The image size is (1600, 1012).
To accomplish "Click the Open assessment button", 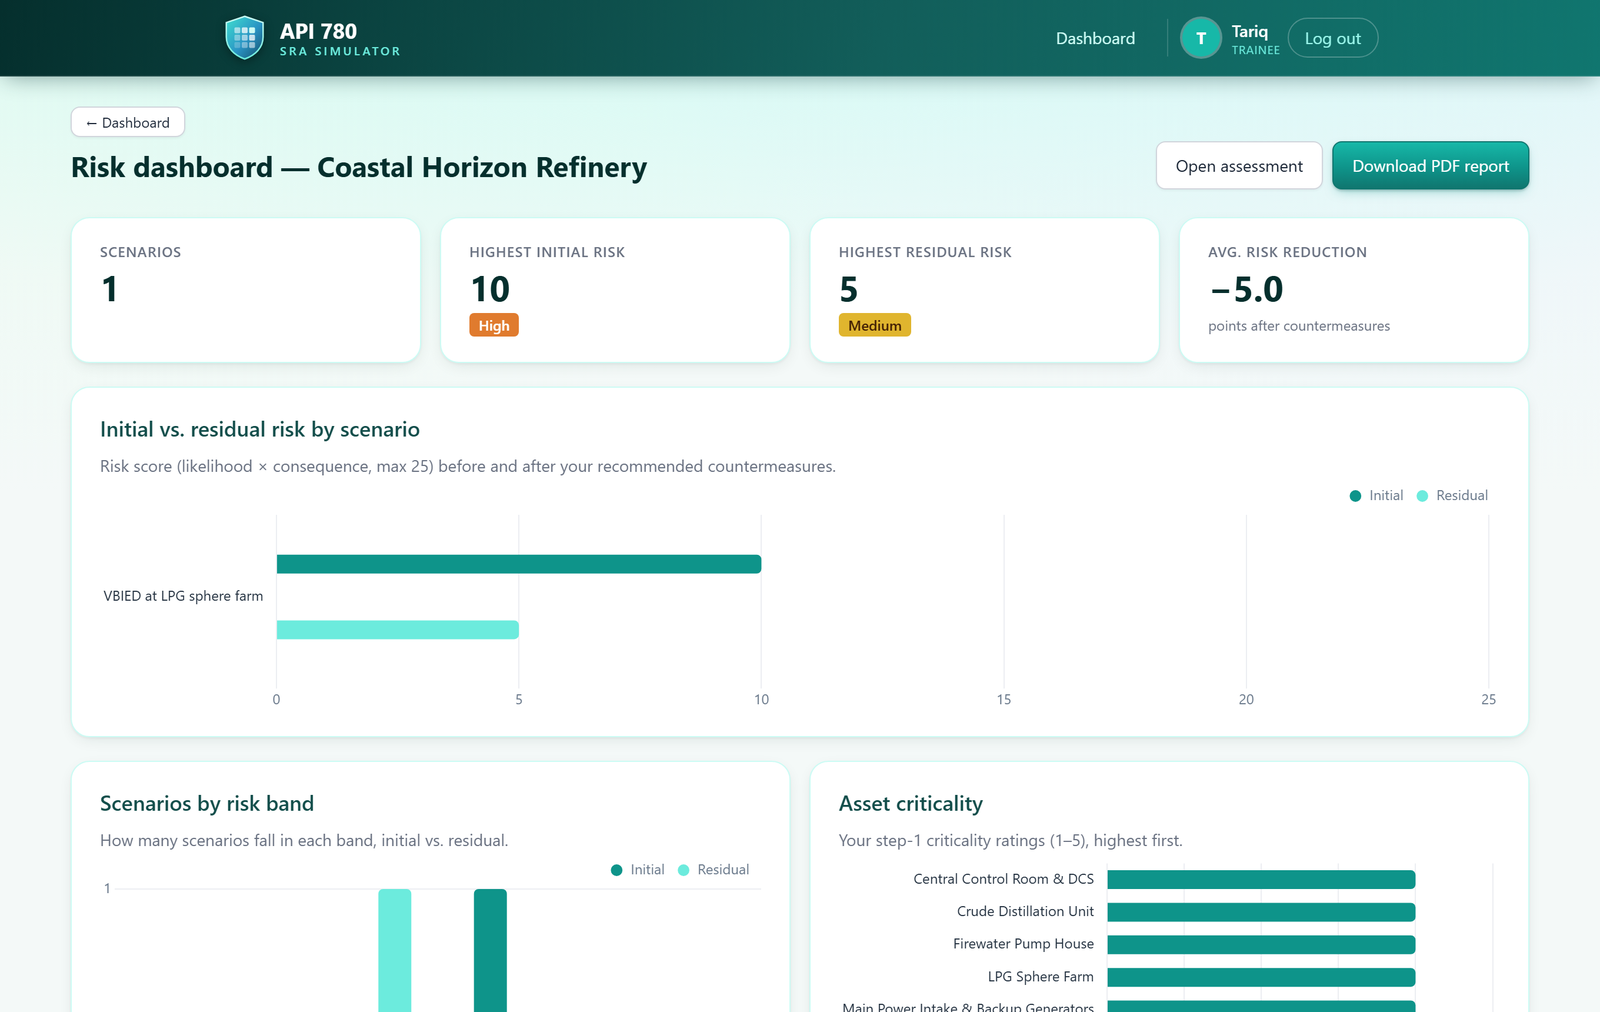I will click(1239, 166).
